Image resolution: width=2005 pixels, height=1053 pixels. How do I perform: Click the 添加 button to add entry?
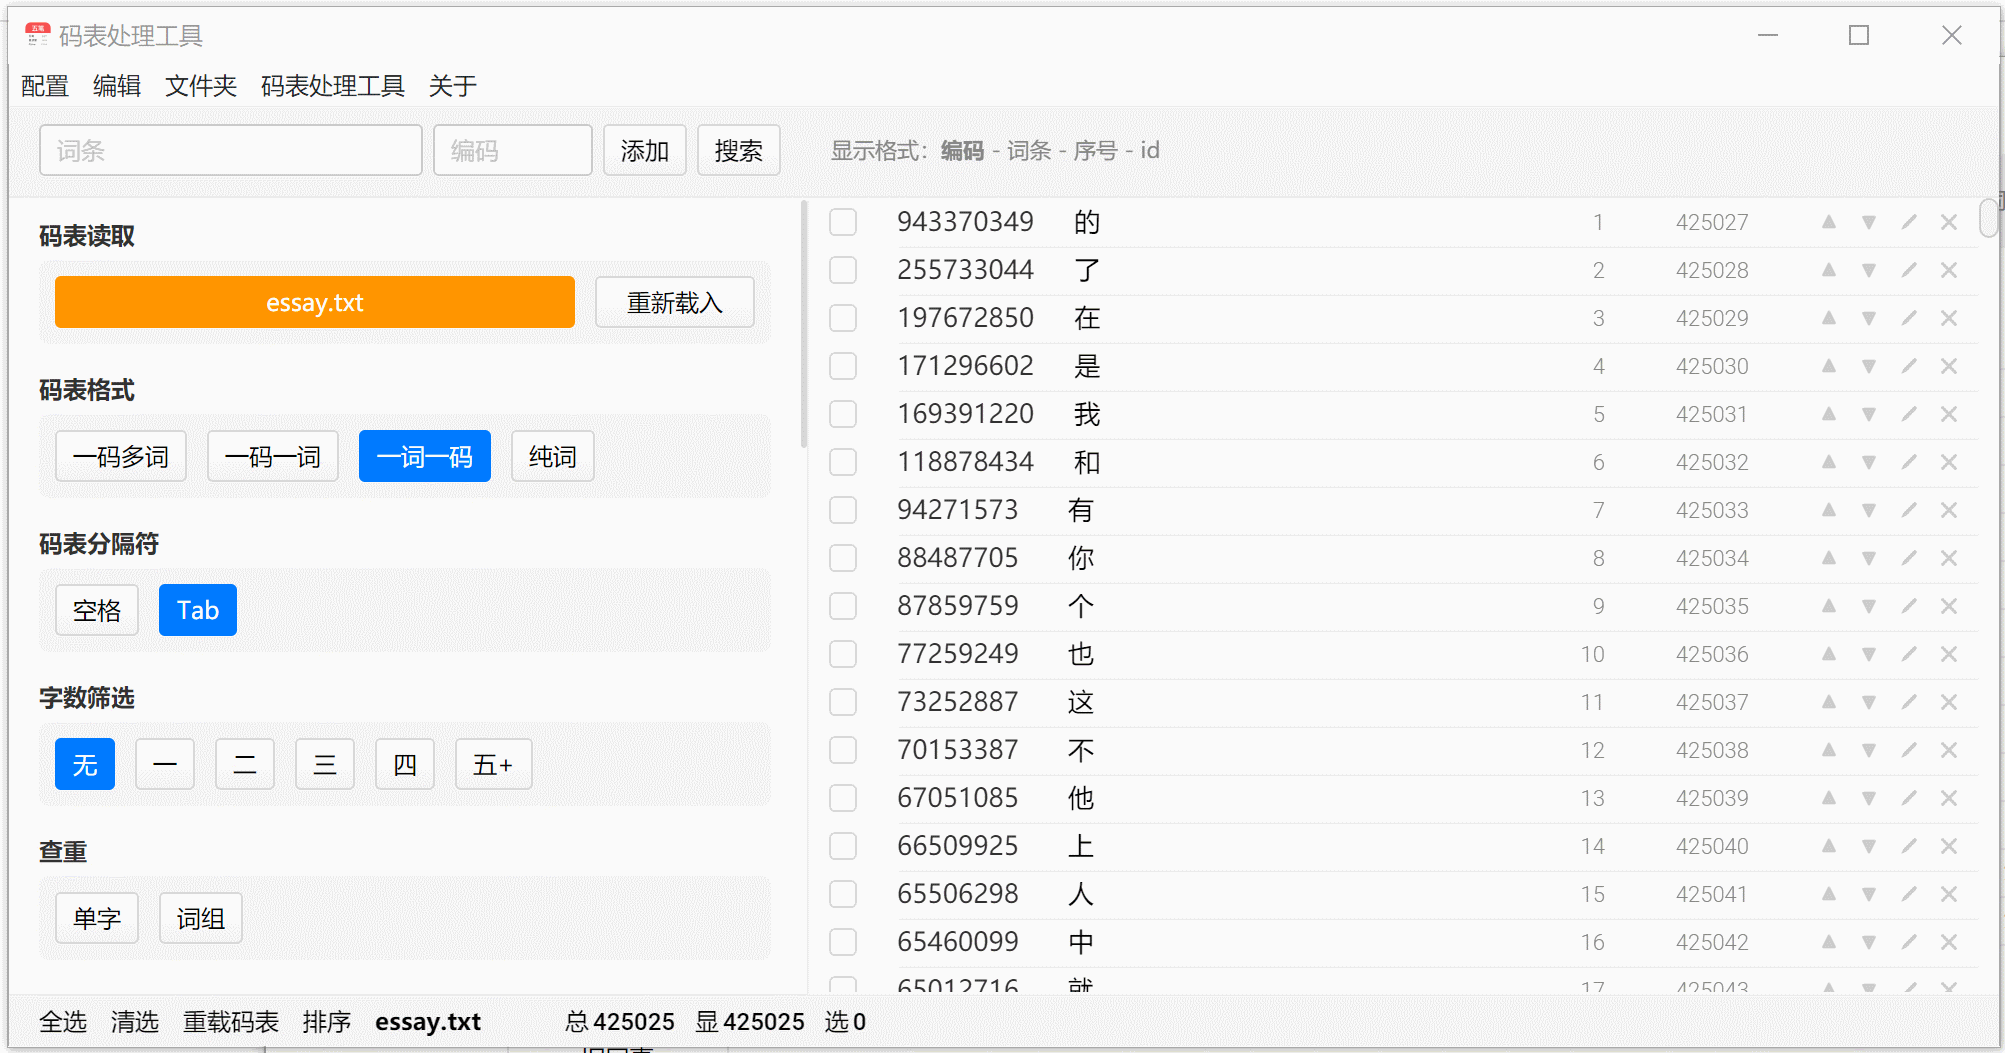coord(644,150)
